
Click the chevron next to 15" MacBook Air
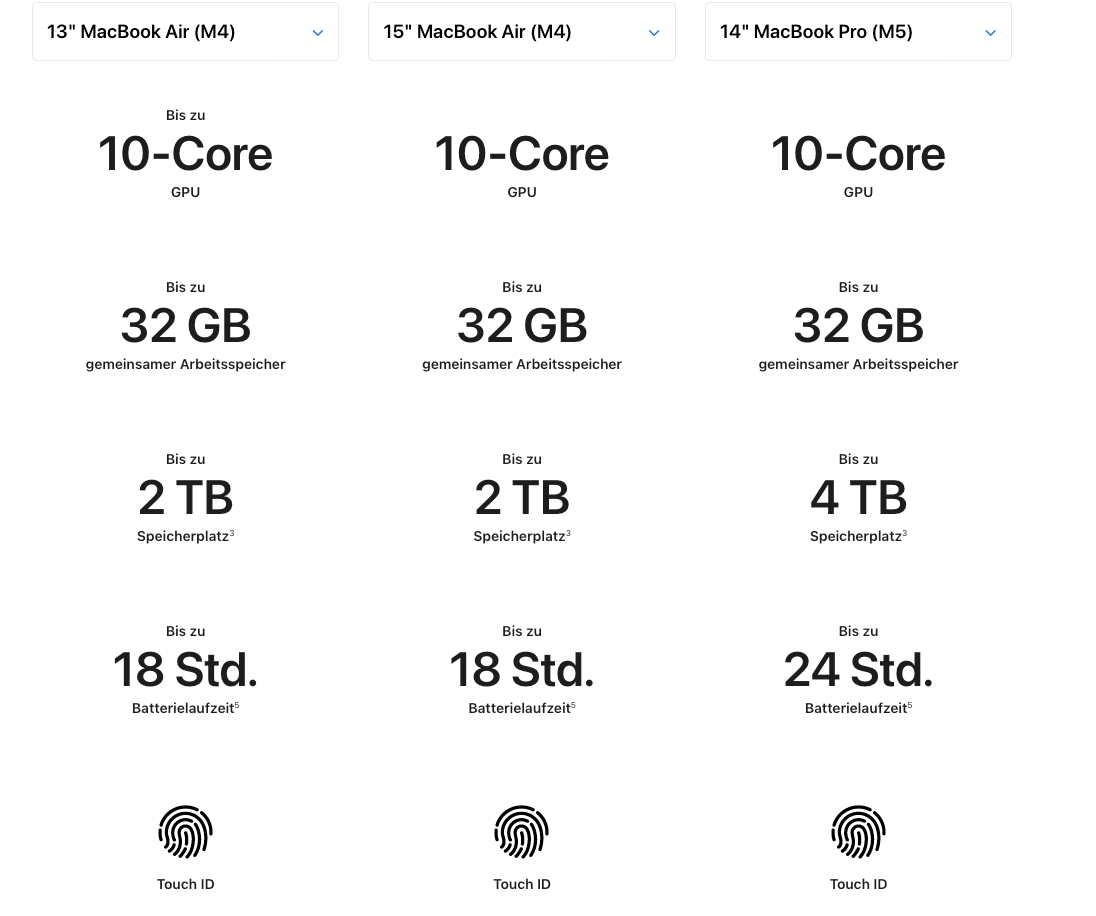coord(653,32)
